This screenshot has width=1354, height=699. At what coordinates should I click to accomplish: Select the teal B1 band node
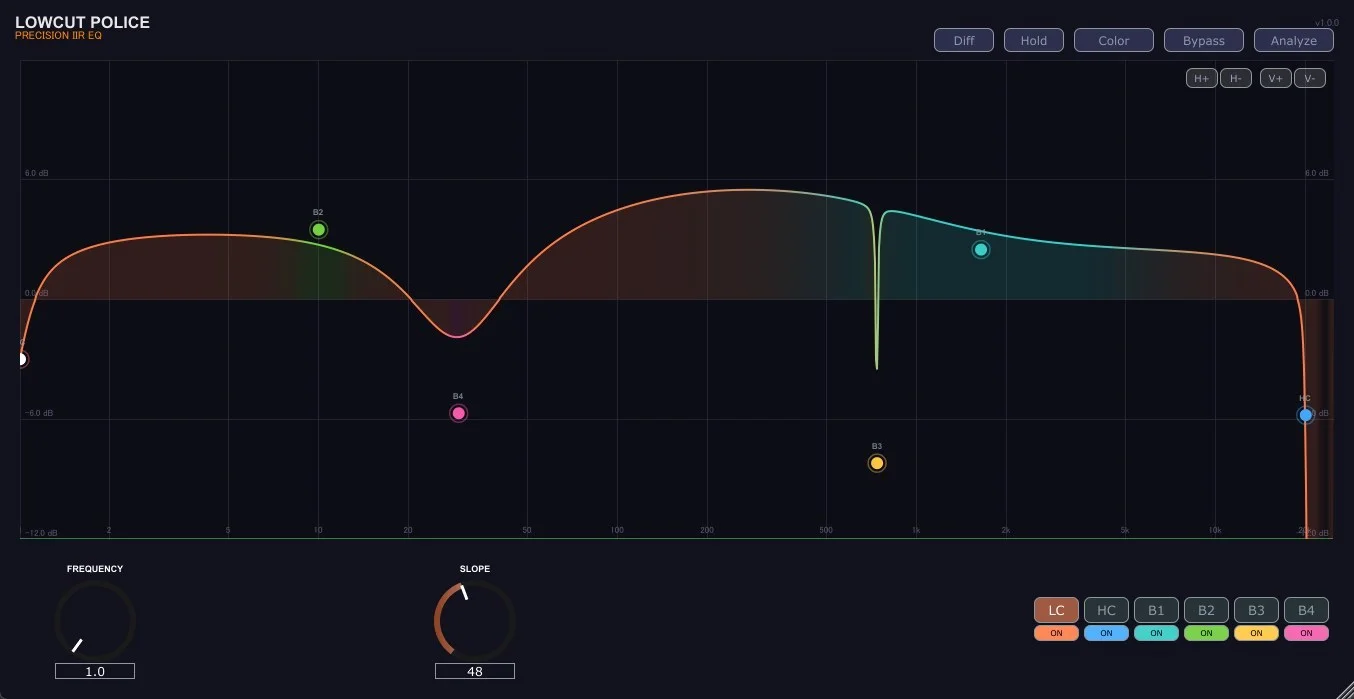click(981, 250)
